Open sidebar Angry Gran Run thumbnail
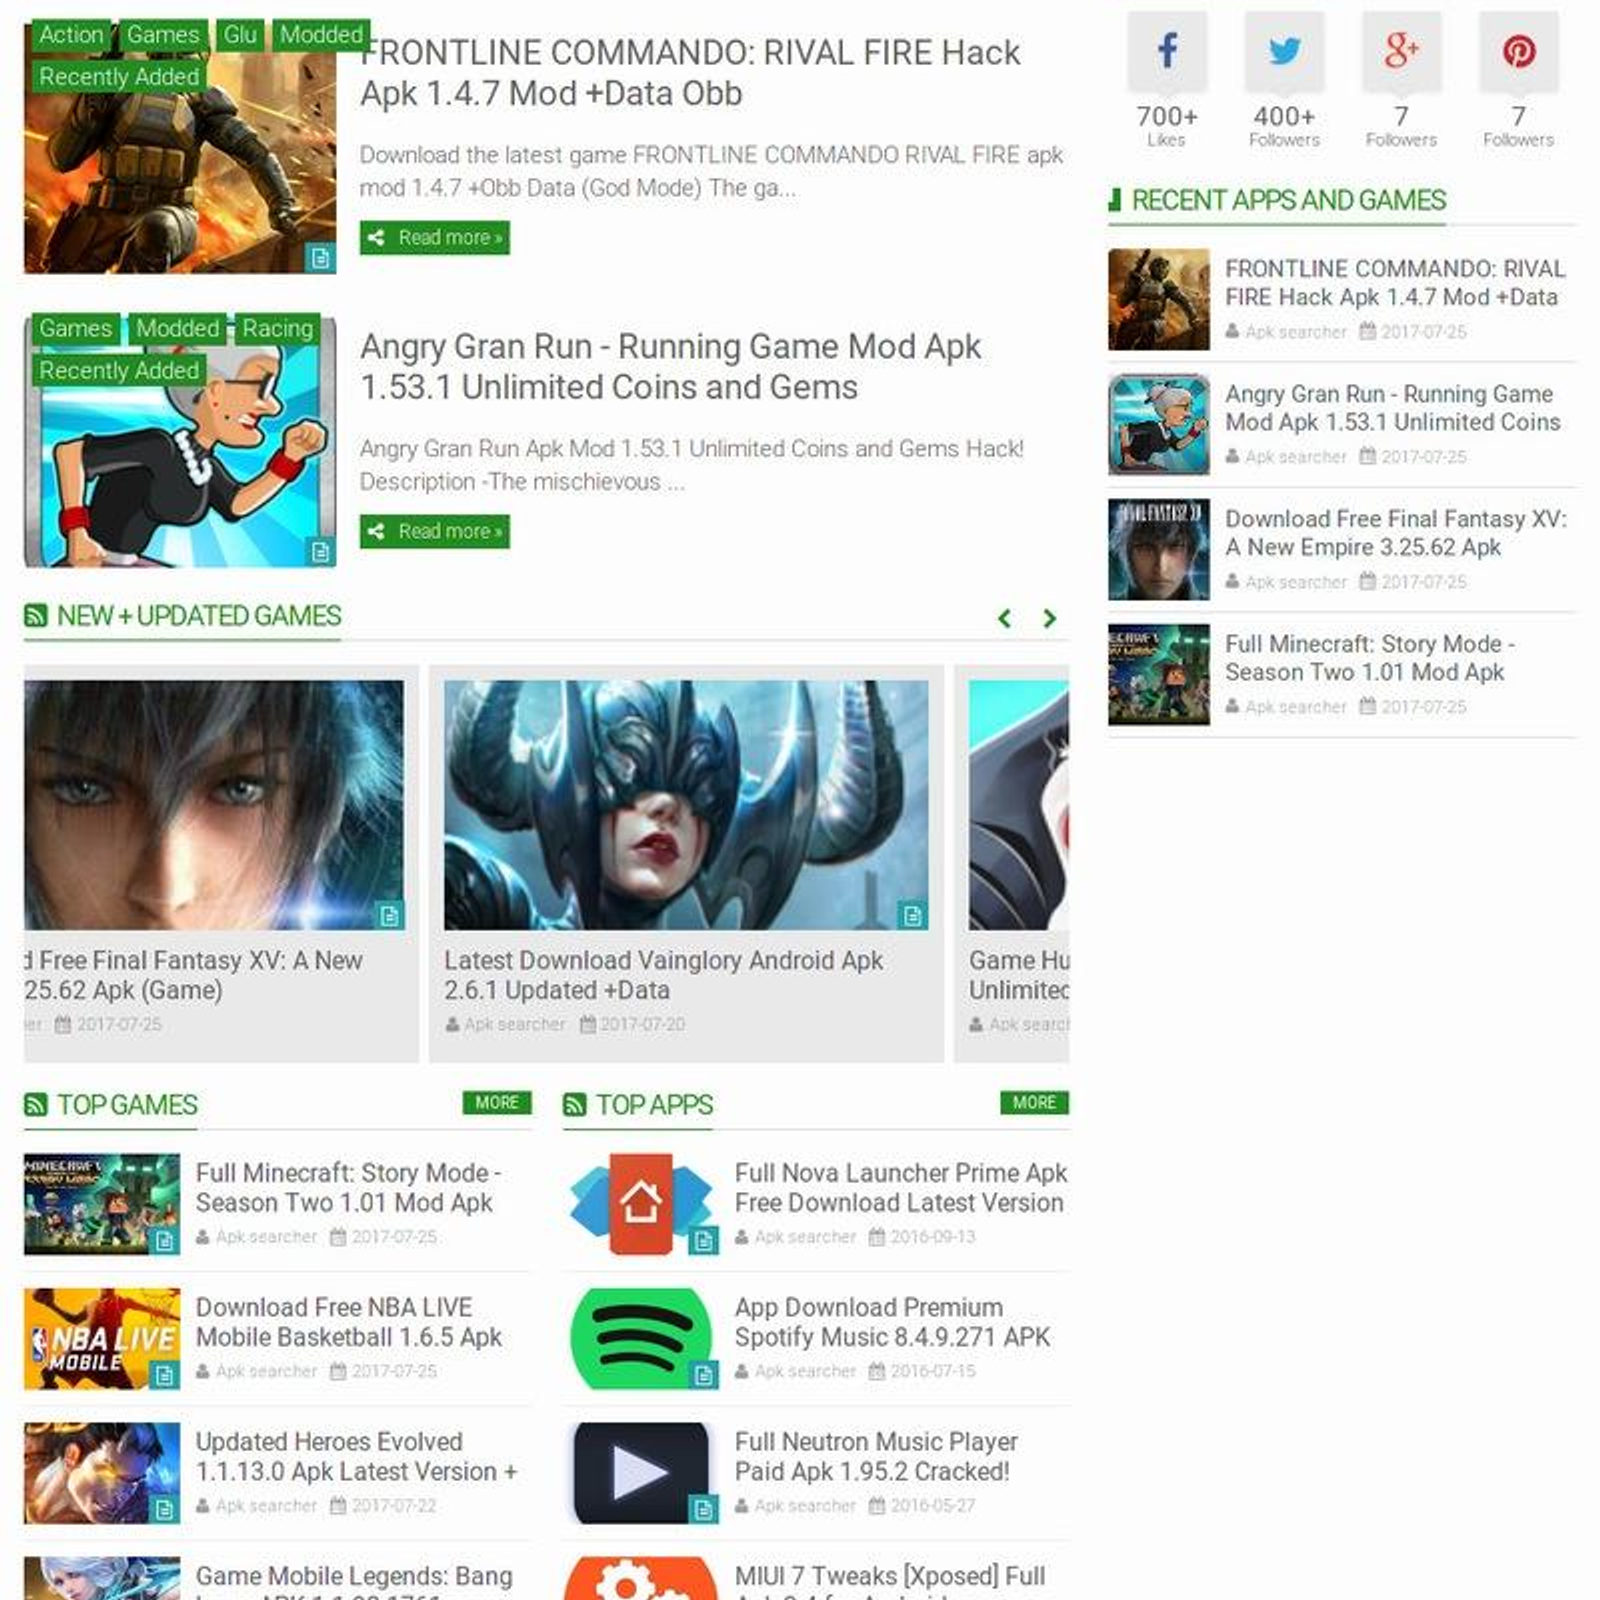The width and height of the screenshot is (1600, 1600). pyautogui.click(x=1159, y=425)
